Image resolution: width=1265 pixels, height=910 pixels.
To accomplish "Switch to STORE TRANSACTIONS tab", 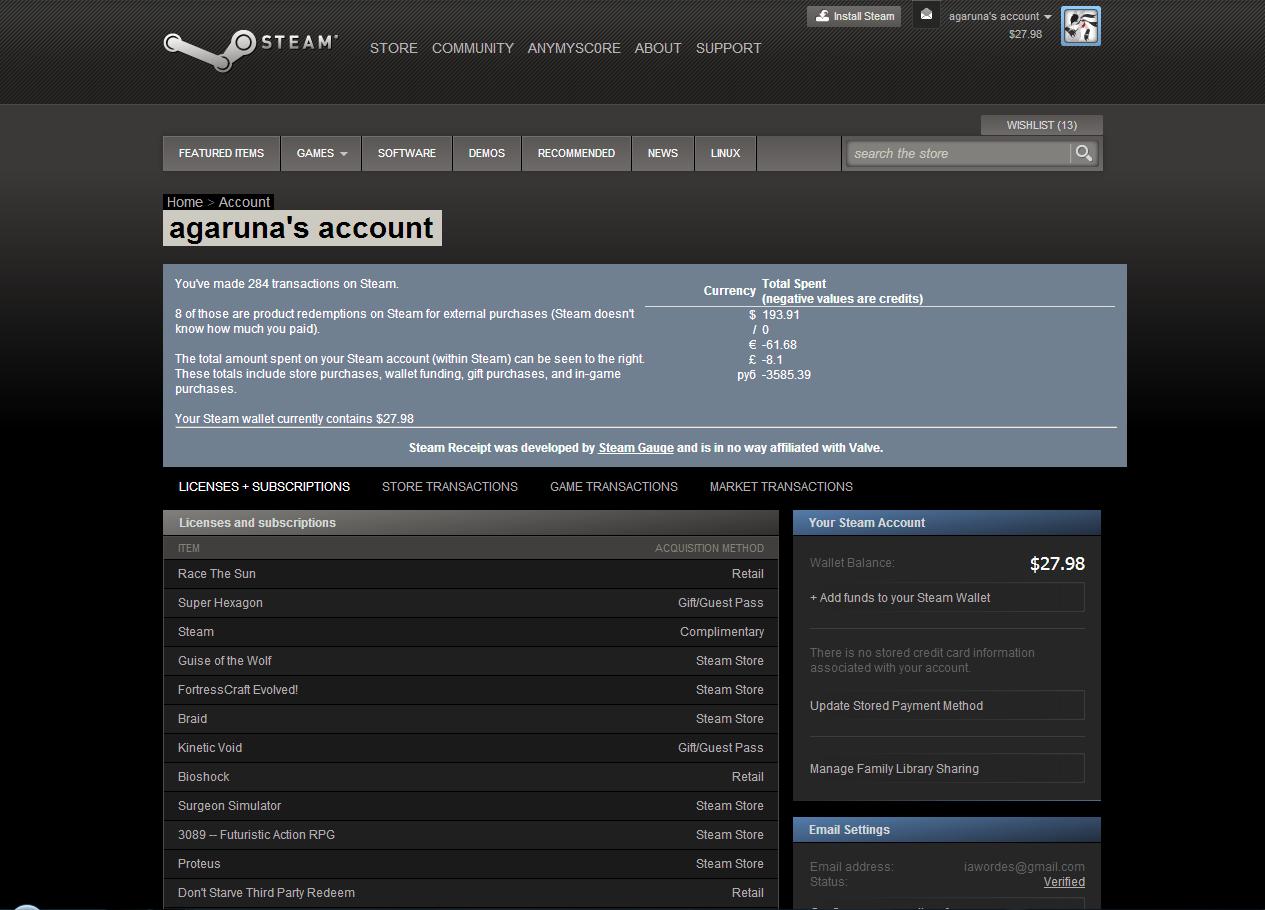I will click(x=450, y=487).
